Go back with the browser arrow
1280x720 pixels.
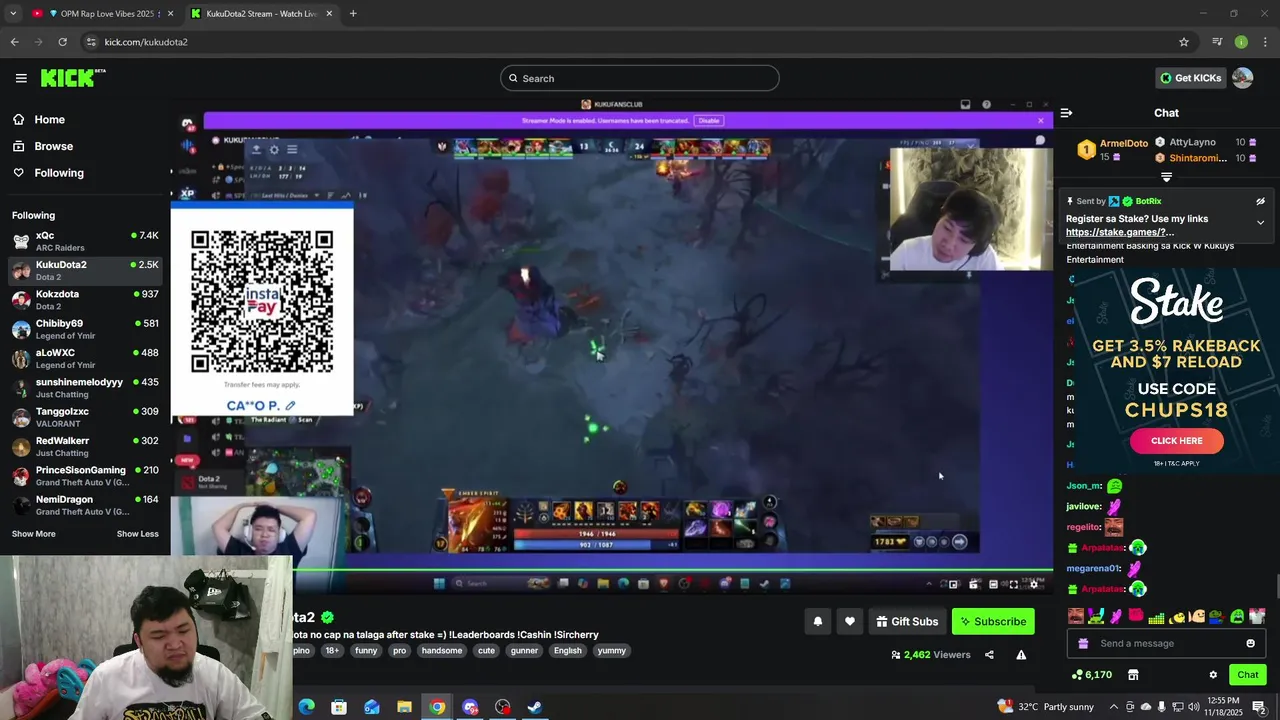pyautogui.click(x=14, y=42)
